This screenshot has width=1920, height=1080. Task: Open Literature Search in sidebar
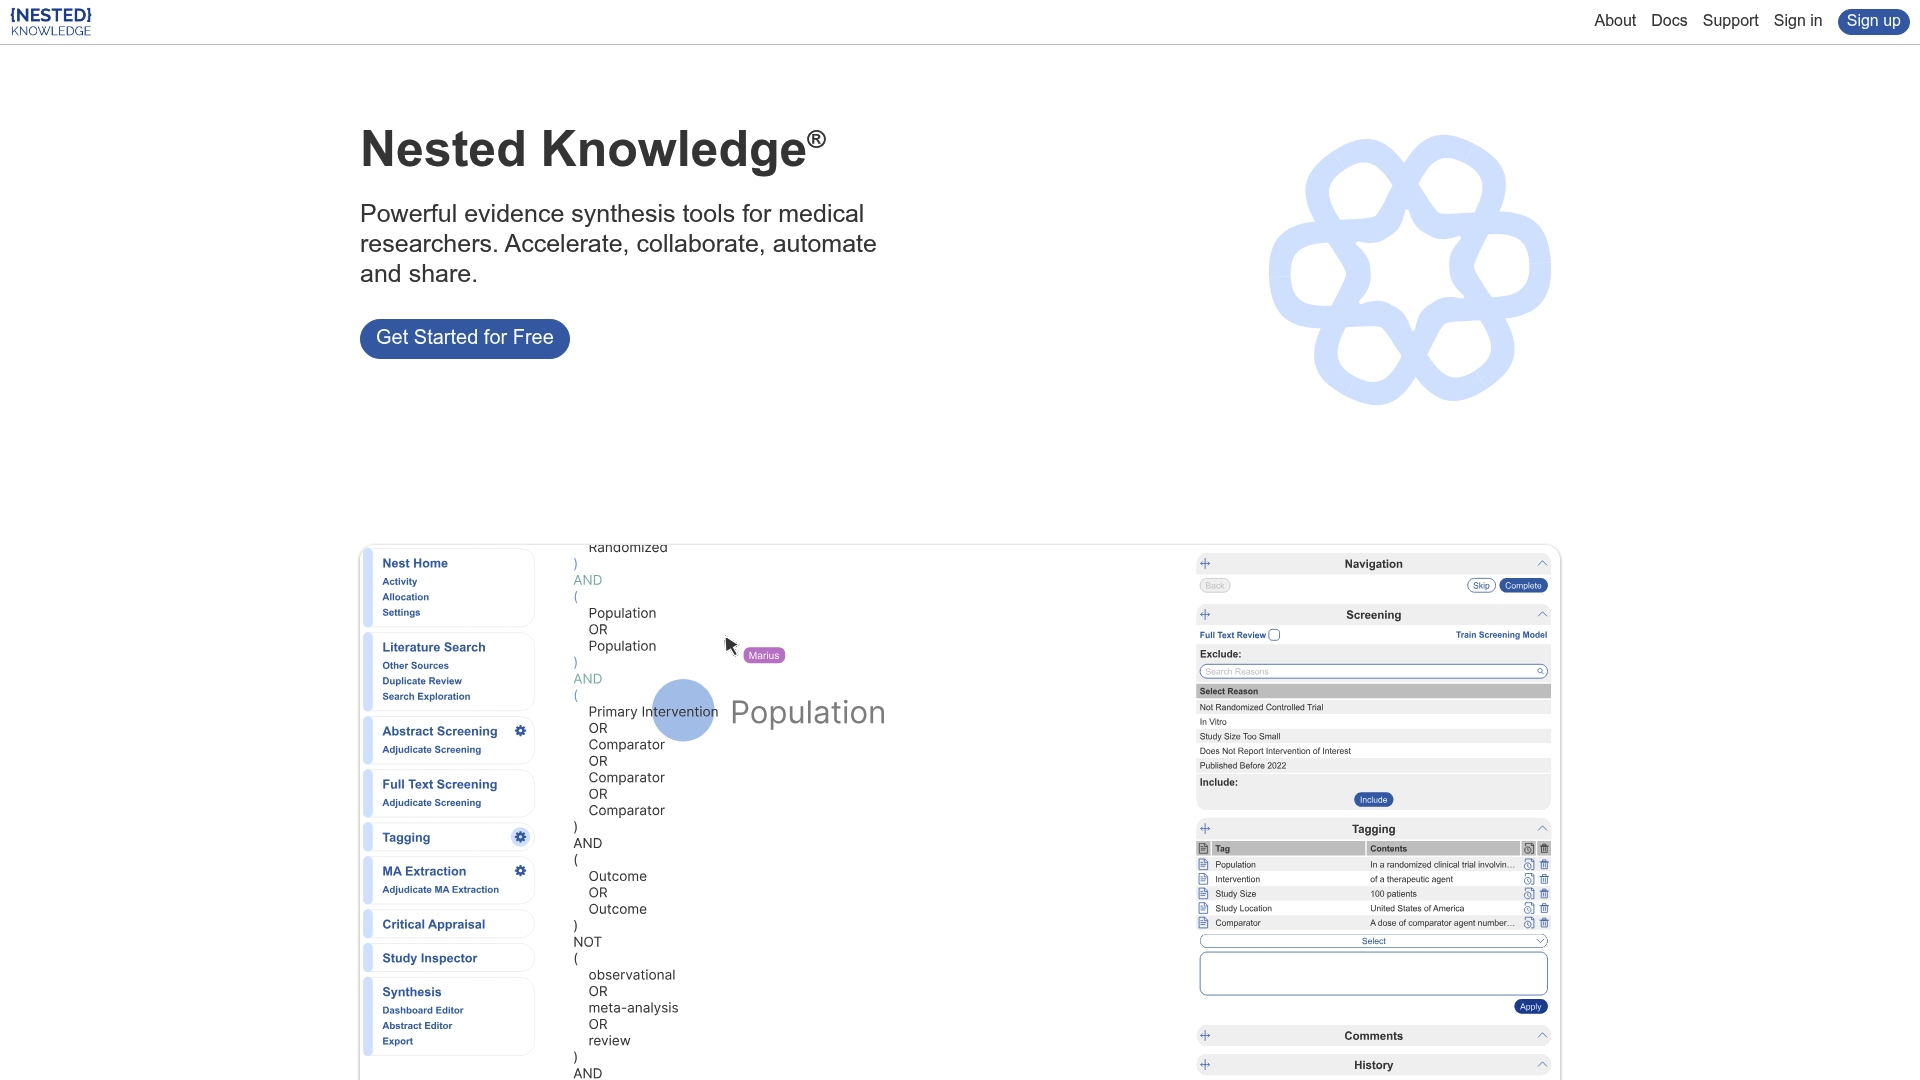point(434,648)
